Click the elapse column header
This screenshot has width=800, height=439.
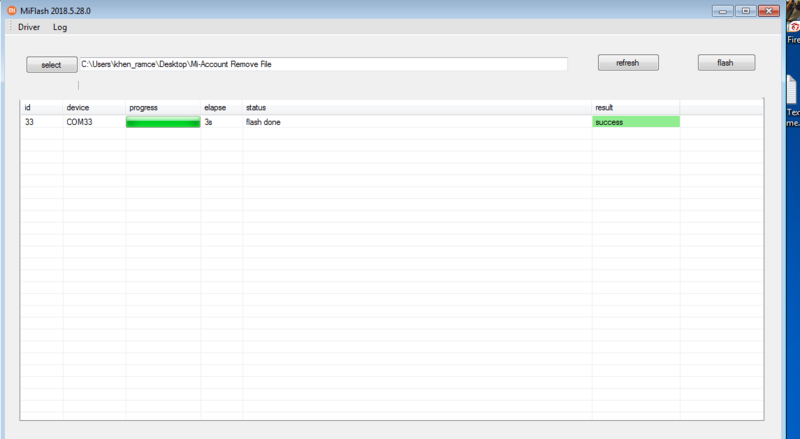click(221, 108)
